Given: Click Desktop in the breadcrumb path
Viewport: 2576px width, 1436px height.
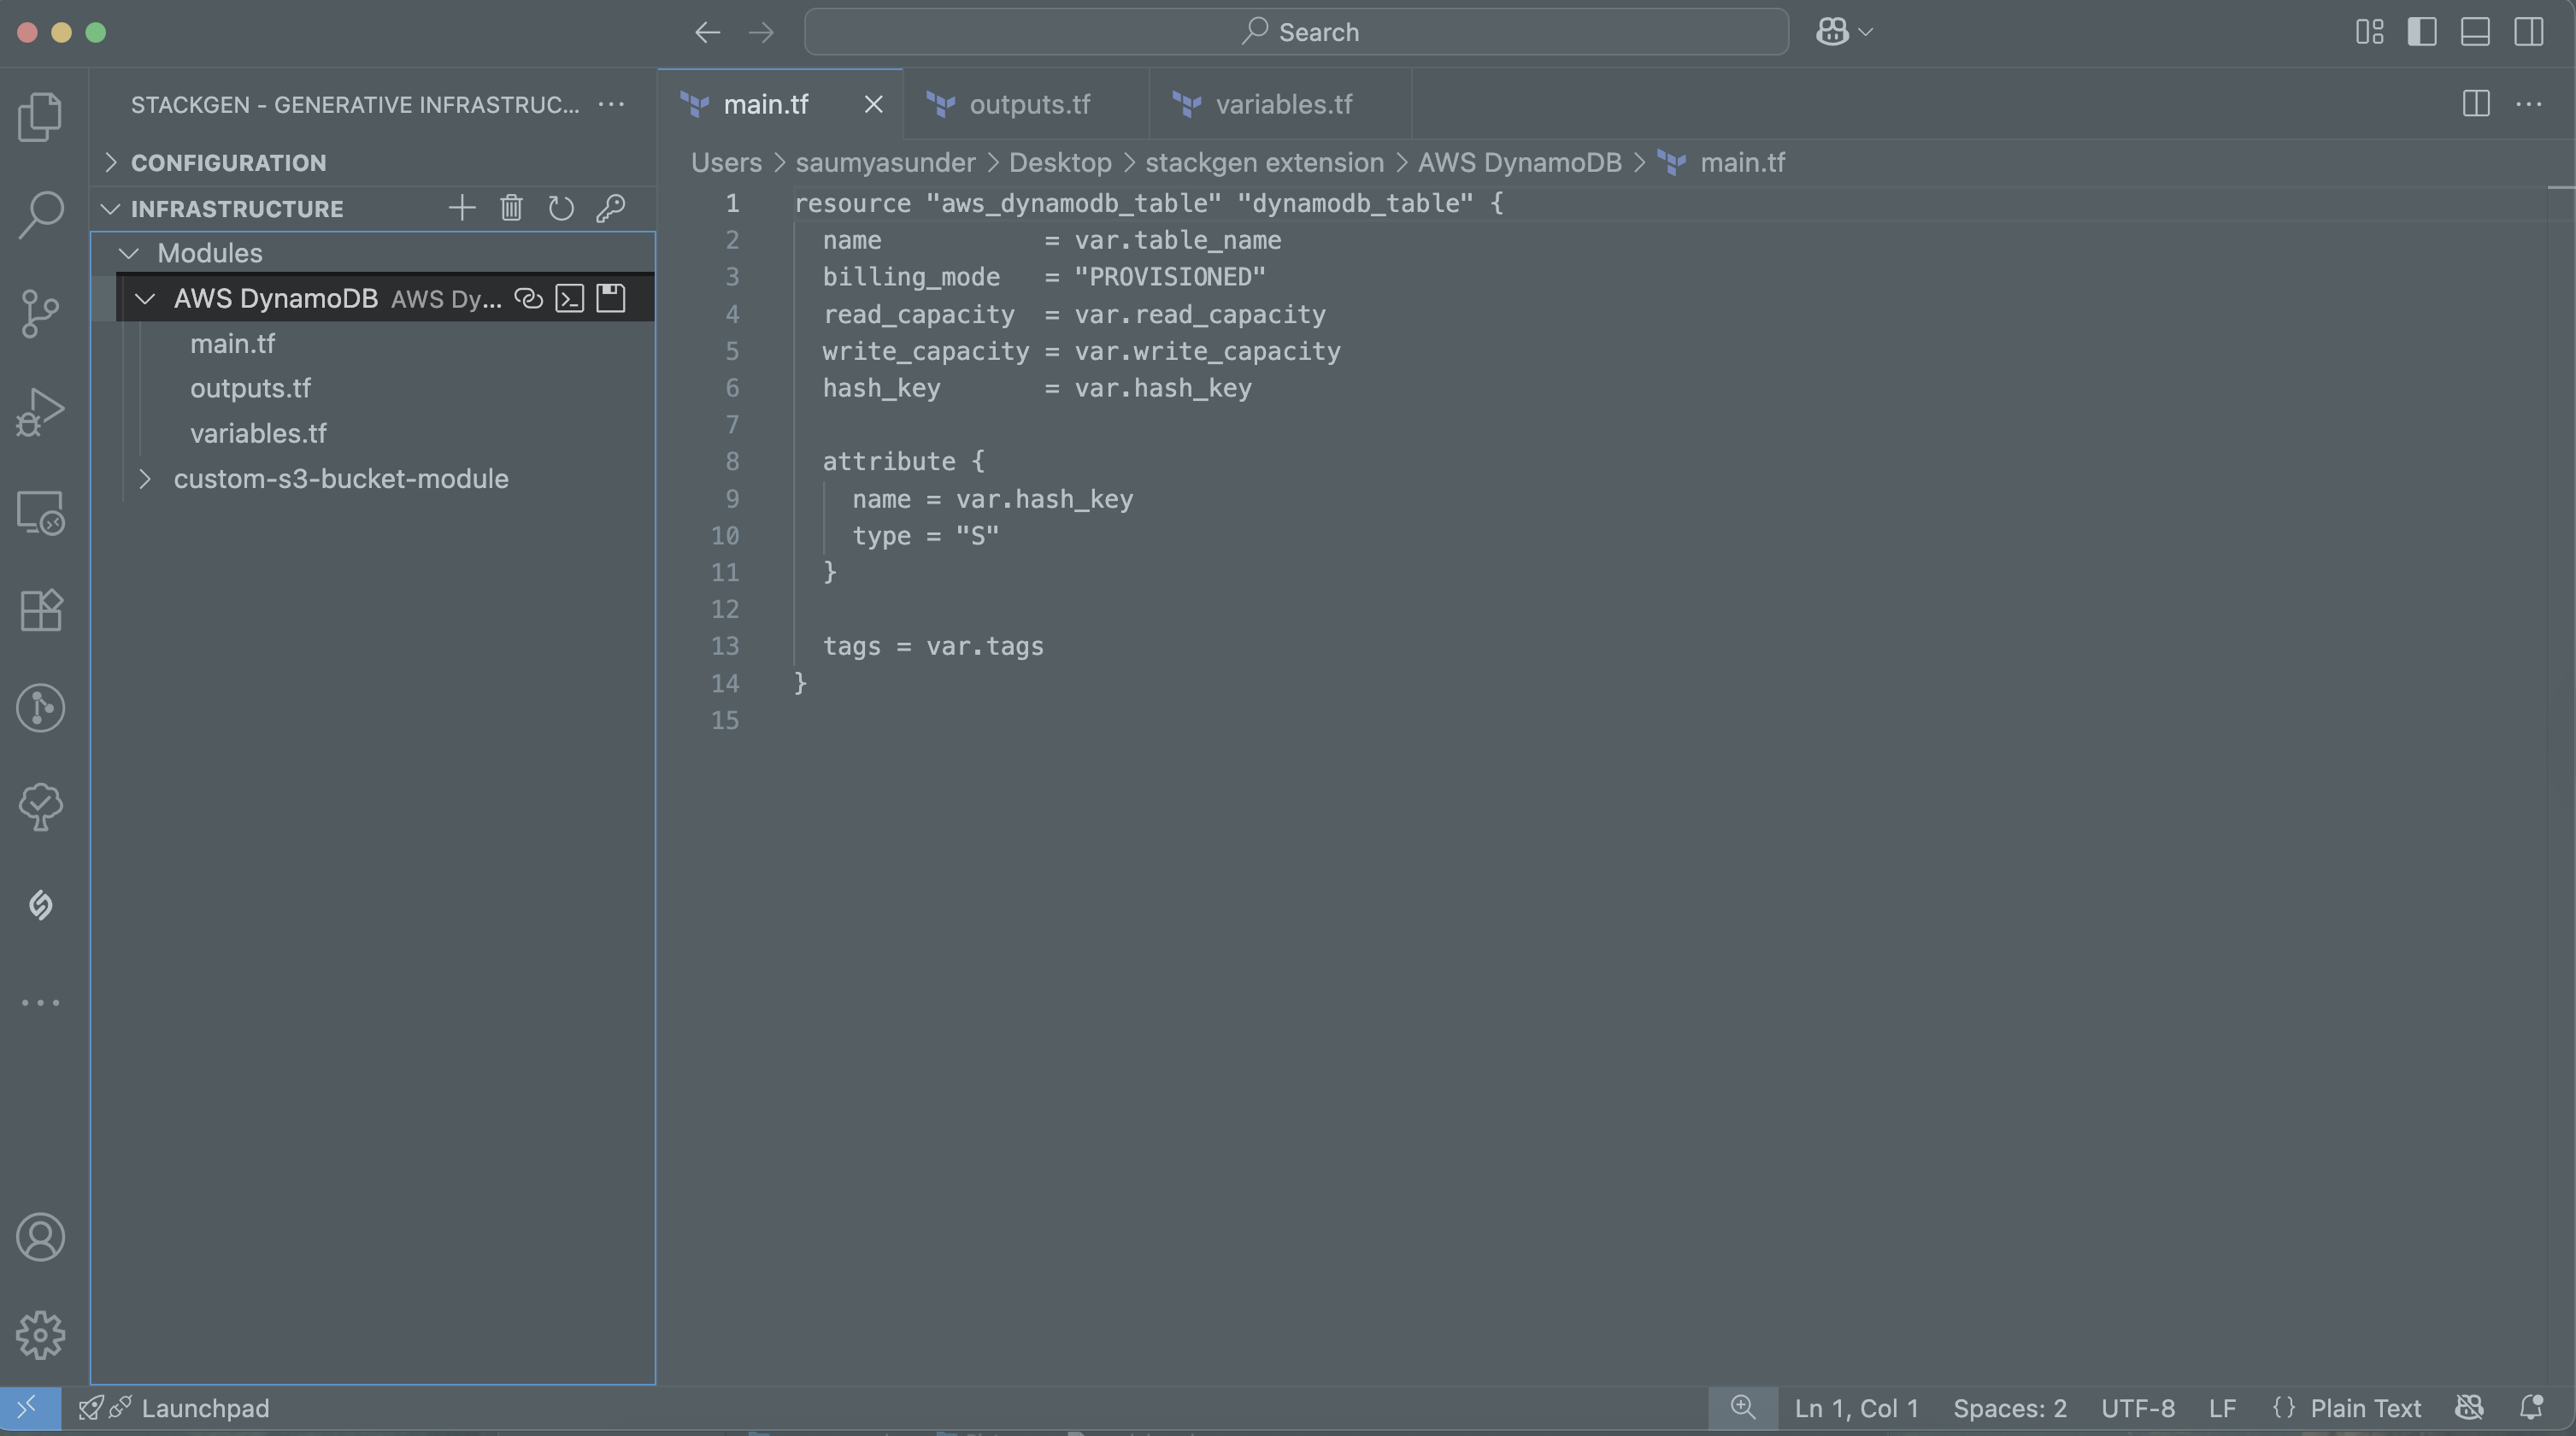Looking at the screenshot, I should 1060,162.
